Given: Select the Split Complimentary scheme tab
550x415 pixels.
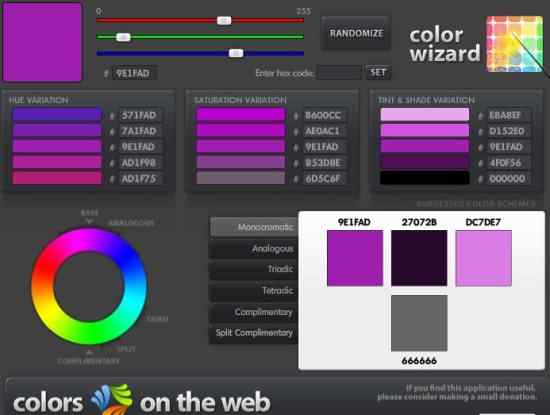Looking at the screenshot, I should [x=254, y=333].
